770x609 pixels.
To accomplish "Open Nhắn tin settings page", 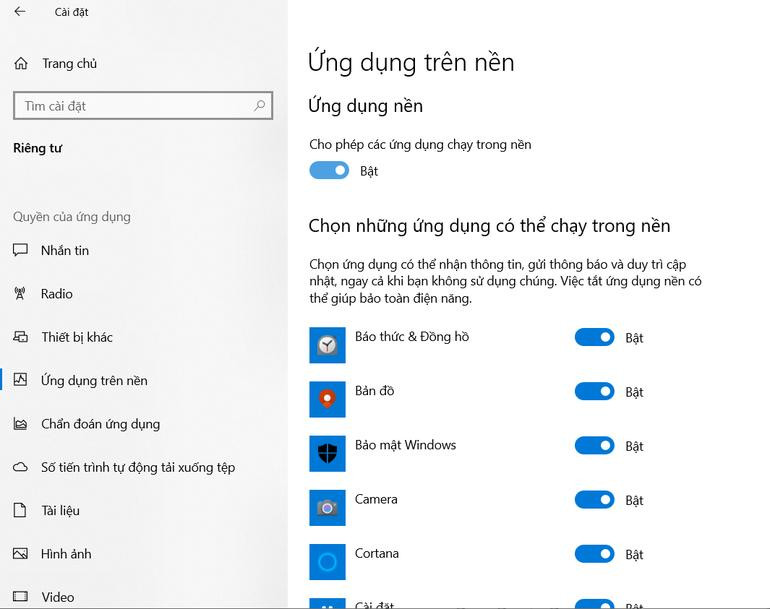I will pyautogui.click(x=65, y=250).
